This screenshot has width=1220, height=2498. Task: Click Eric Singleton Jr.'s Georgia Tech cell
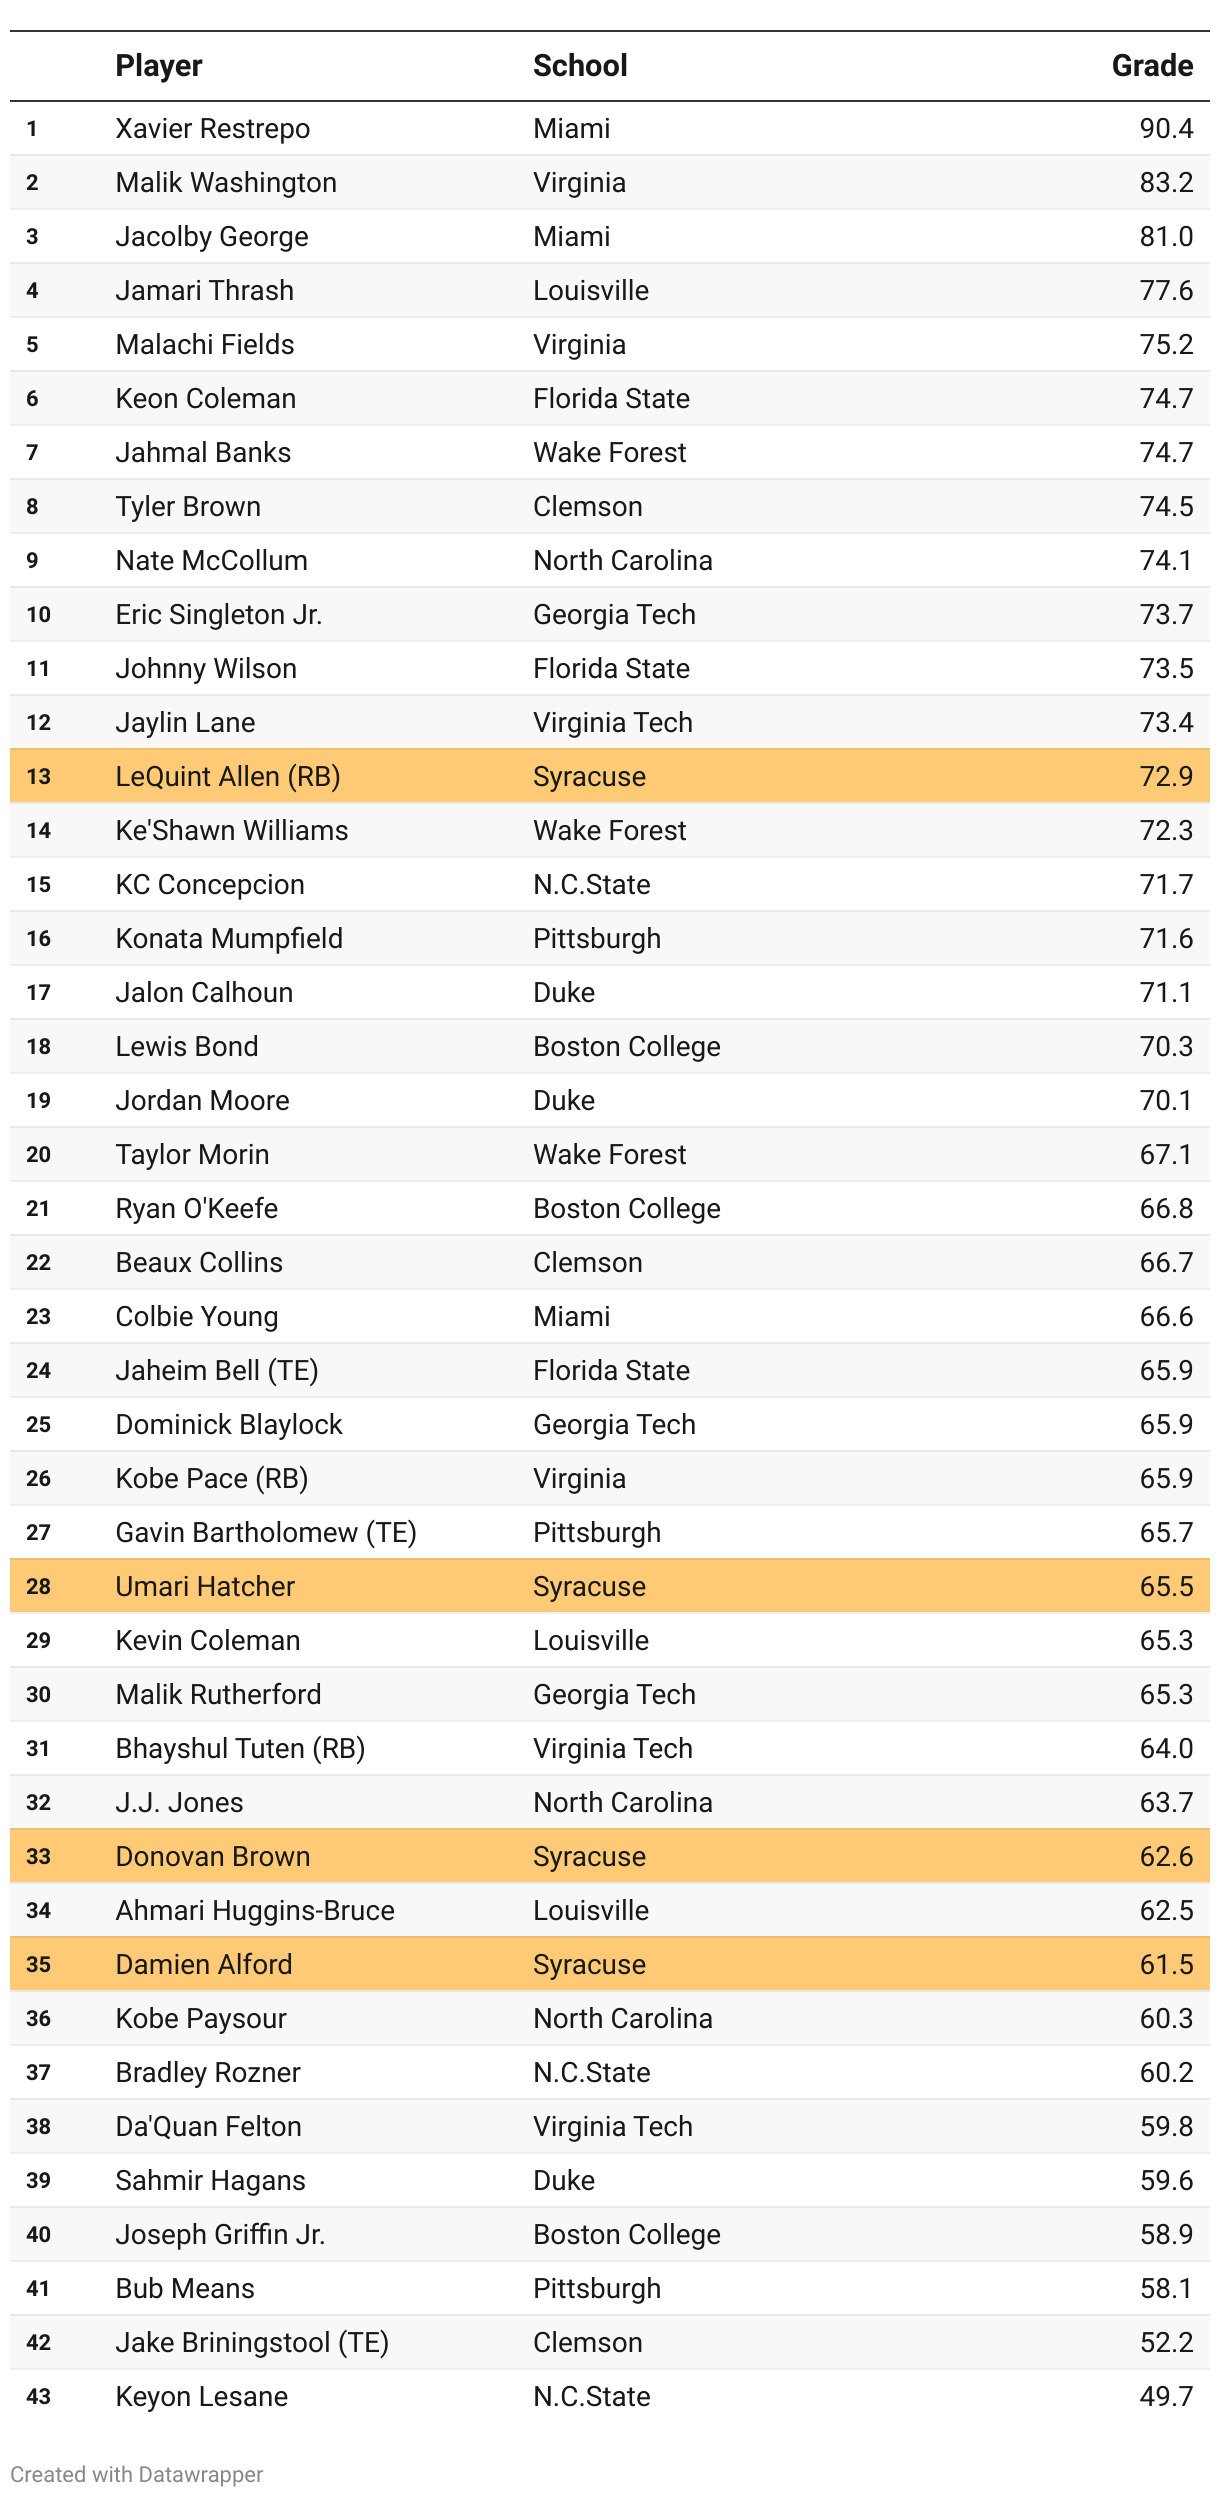point(614,614)
